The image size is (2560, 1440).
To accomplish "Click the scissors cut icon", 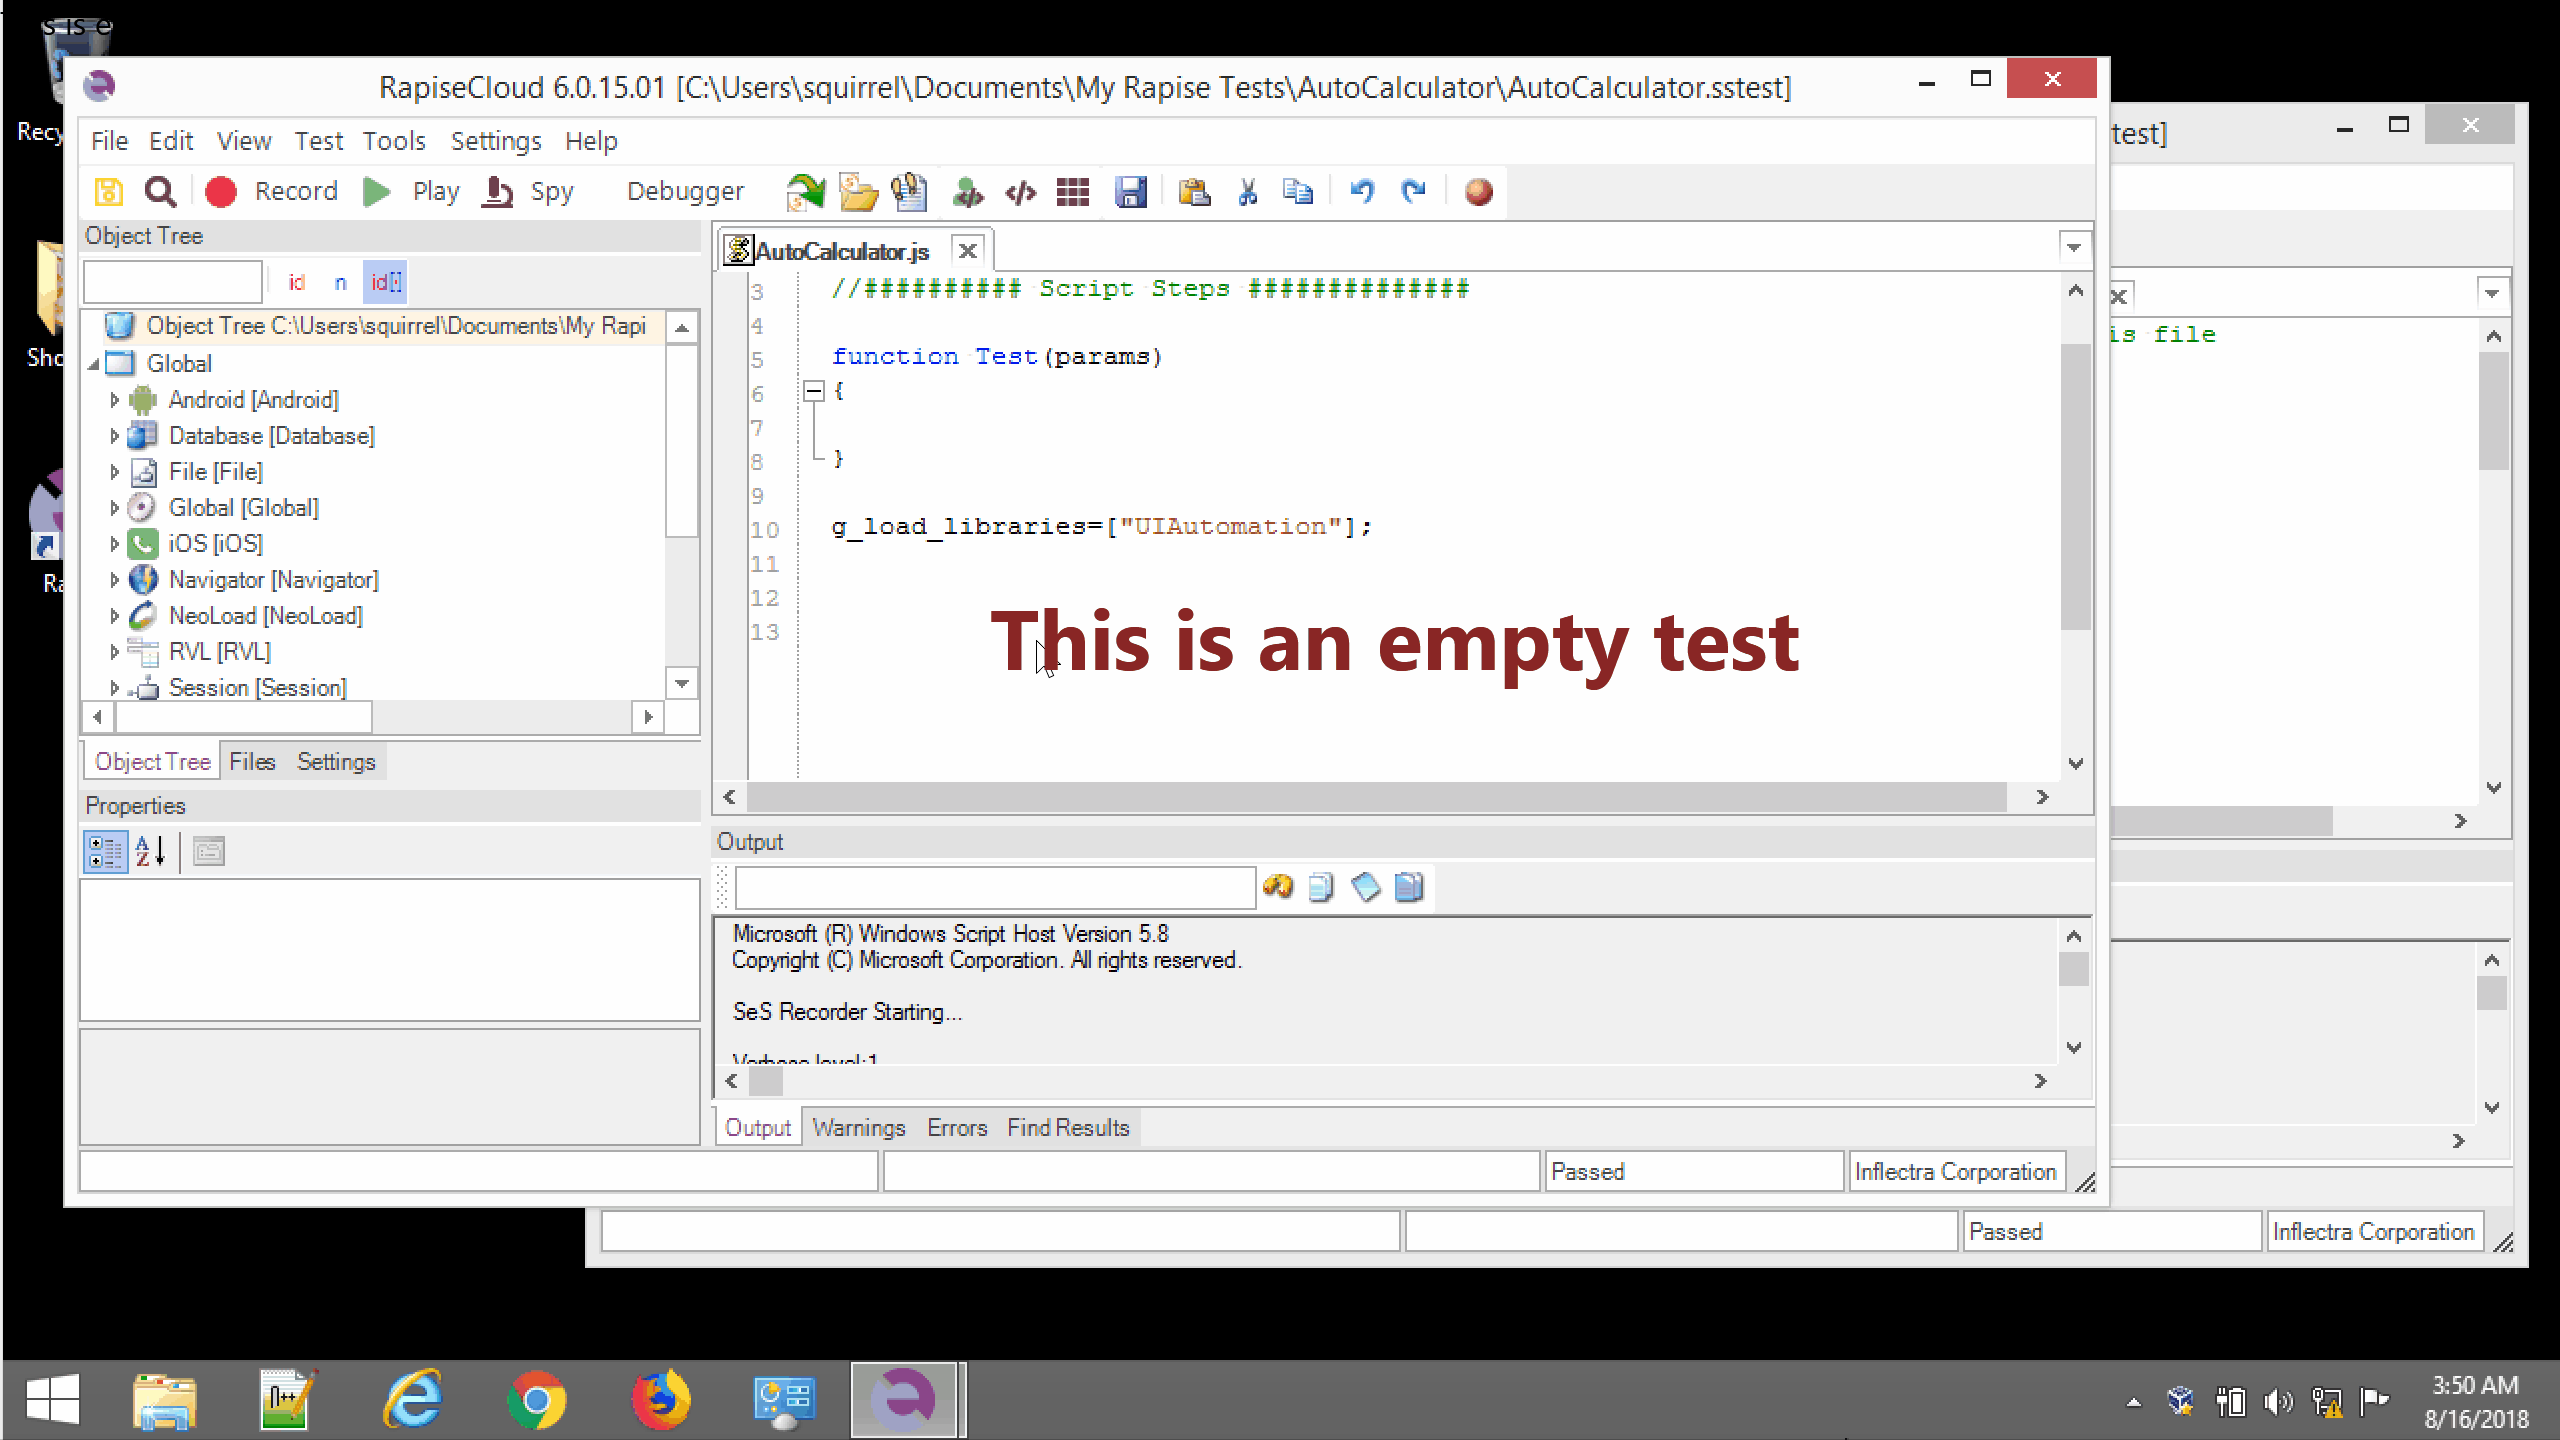I will pyautogui.click(x=1247, y=191).
